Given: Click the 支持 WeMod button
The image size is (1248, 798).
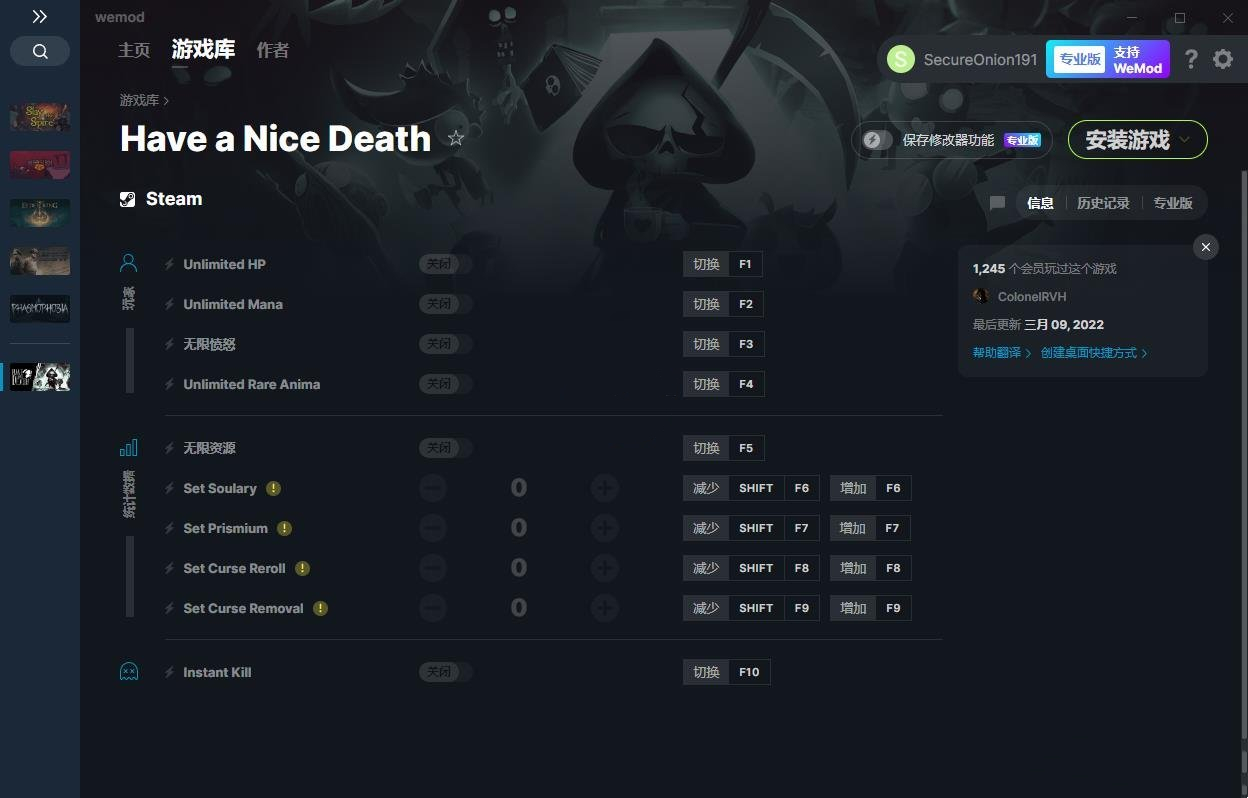Looking at the screenshot, I should pyautogui.click(x=1108, y=59).
